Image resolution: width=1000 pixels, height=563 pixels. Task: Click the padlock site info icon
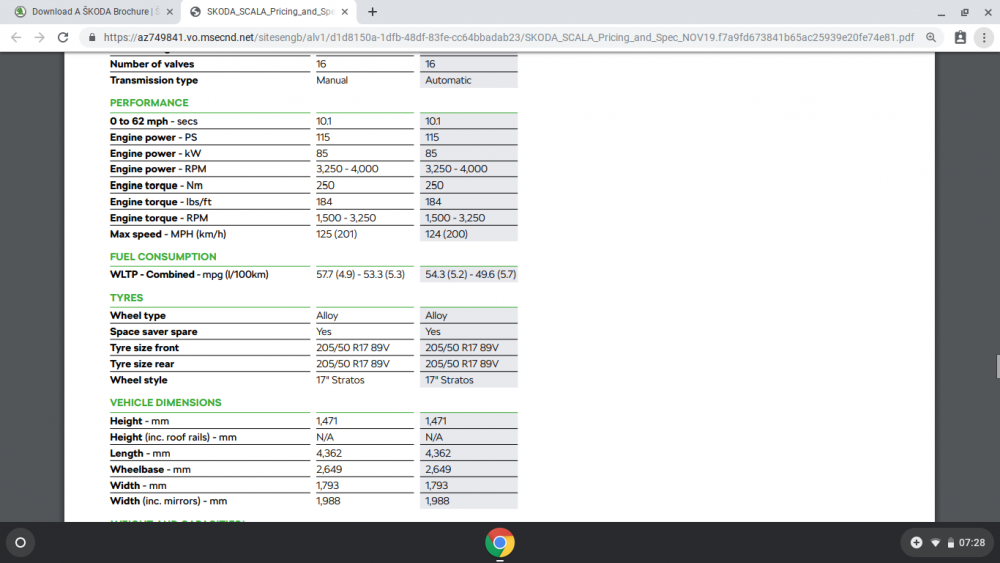(92, 38)
